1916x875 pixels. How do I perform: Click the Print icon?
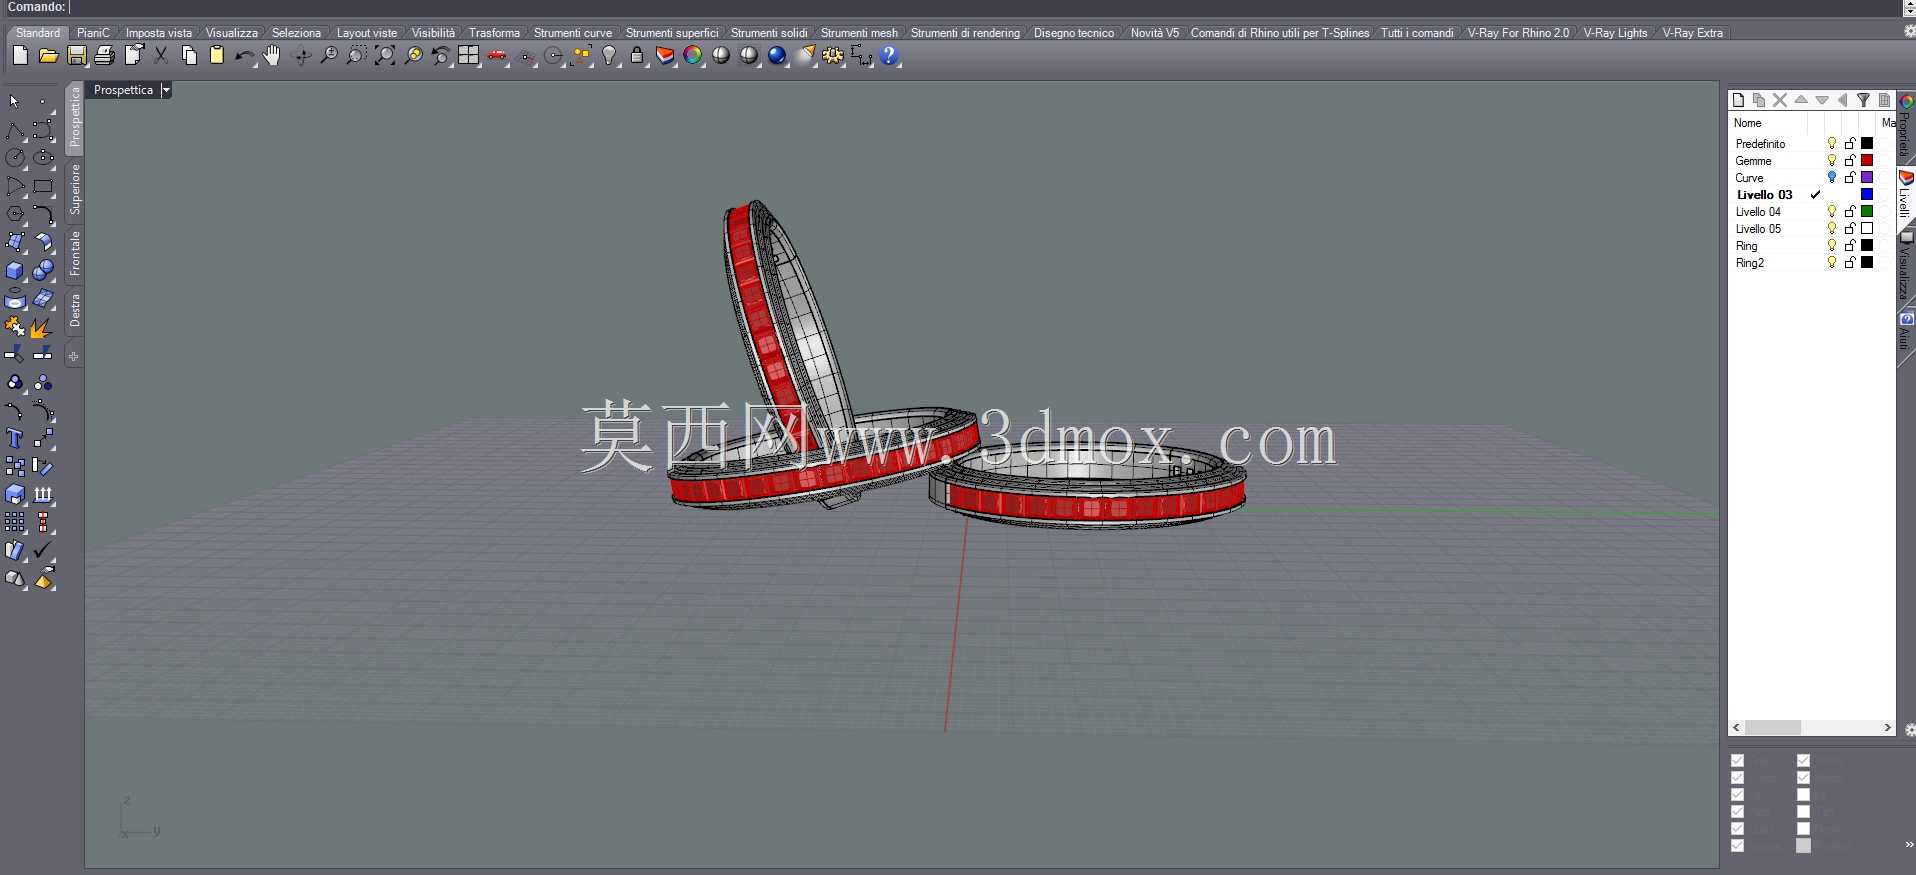[104, 56]
